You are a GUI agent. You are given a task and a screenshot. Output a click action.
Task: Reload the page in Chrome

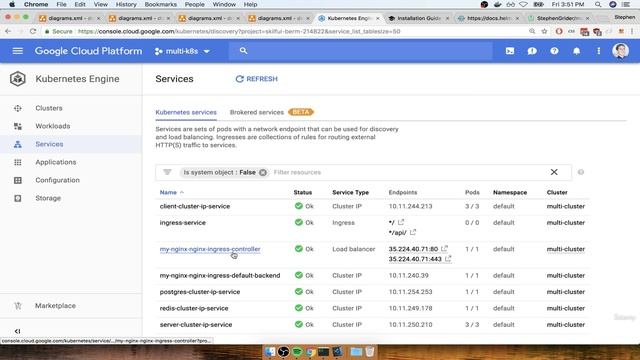tap(33, 31)
